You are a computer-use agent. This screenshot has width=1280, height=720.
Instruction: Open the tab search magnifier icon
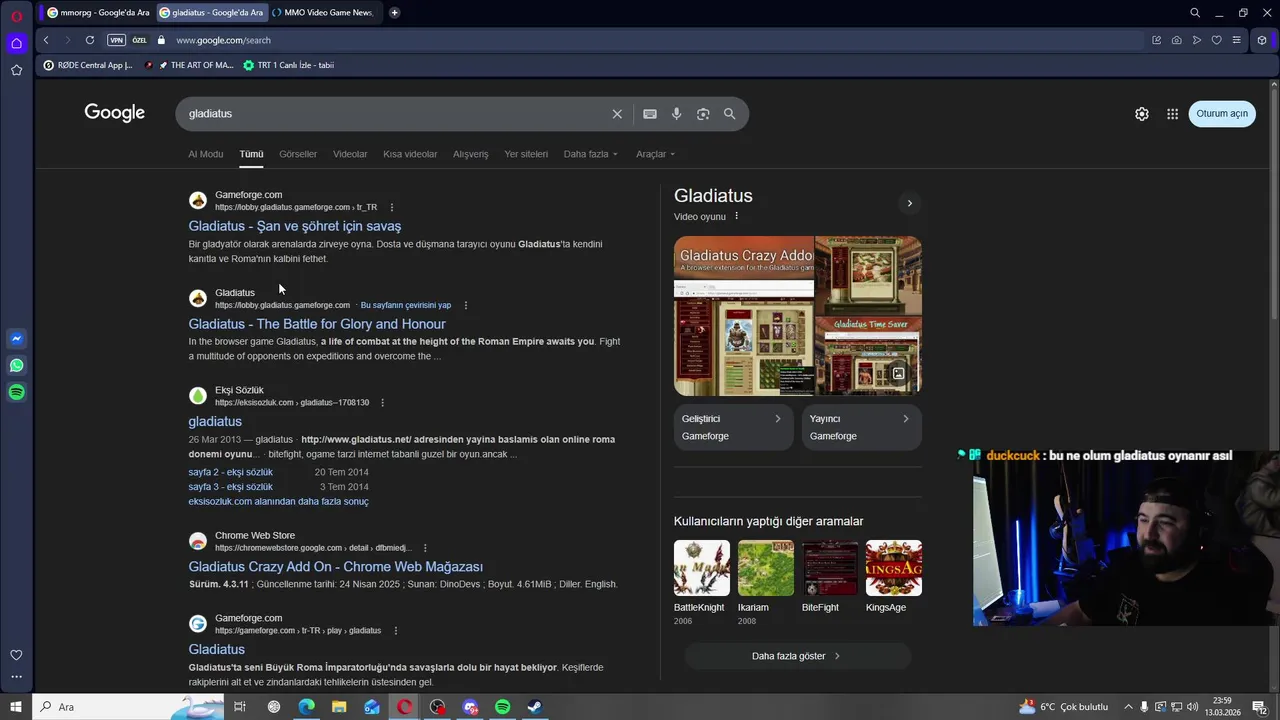(1195, 13)
